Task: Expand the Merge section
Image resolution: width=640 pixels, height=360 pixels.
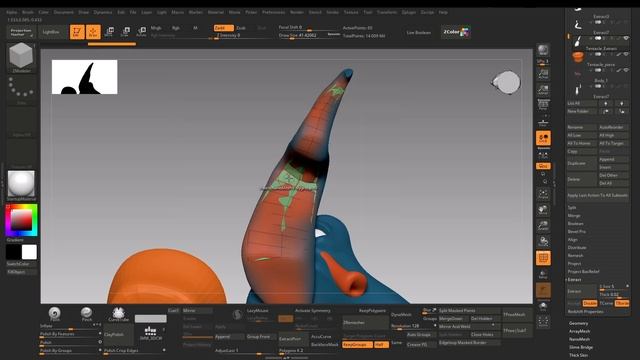Action: [x=573, y=216]
